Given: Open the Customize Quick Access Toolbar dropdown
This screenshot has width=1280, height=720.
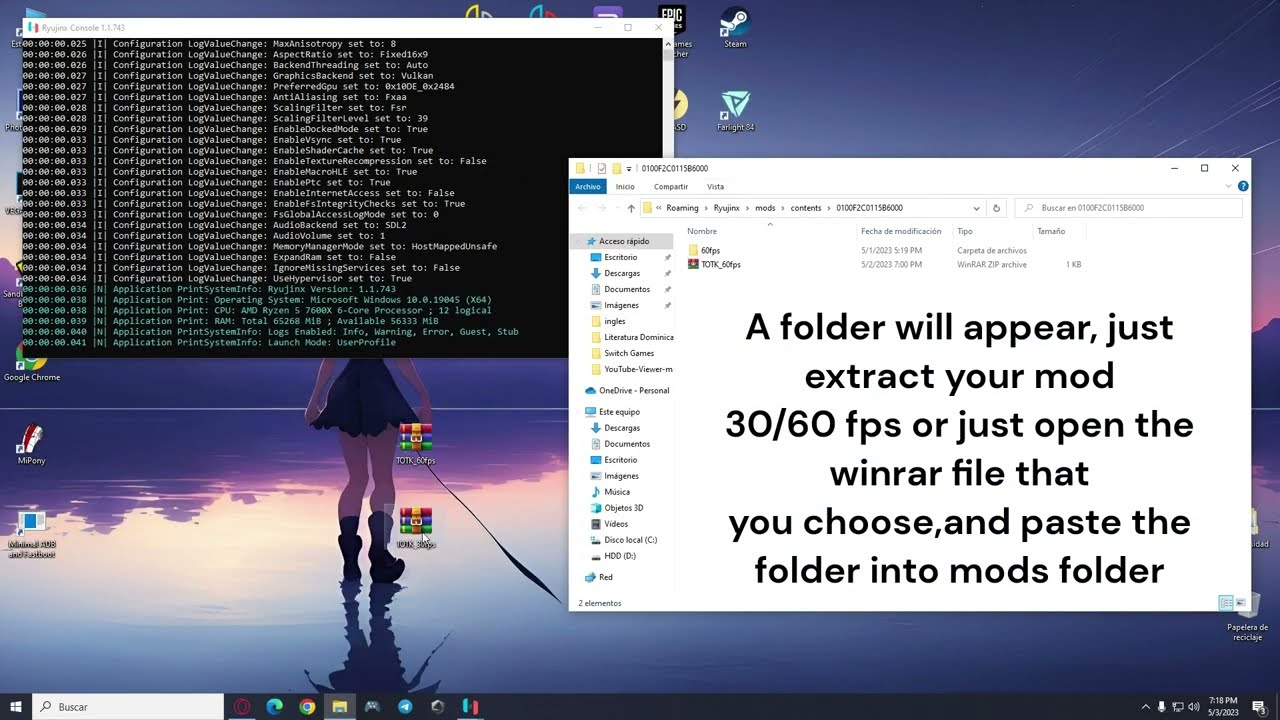Looking at the screenshot, I should click(x=629, y=168).
